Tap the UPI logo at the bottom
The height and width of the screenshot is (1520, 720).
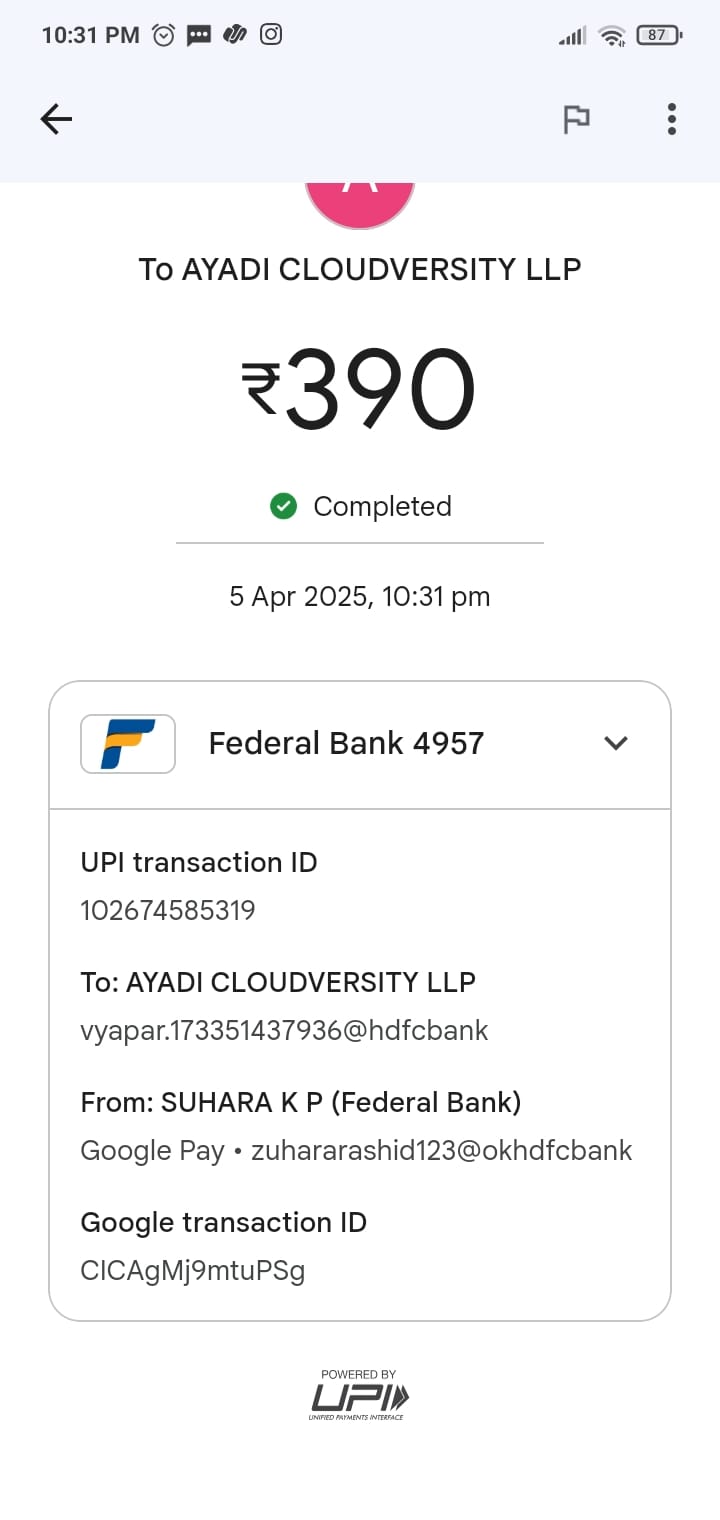click(360, 1396)
